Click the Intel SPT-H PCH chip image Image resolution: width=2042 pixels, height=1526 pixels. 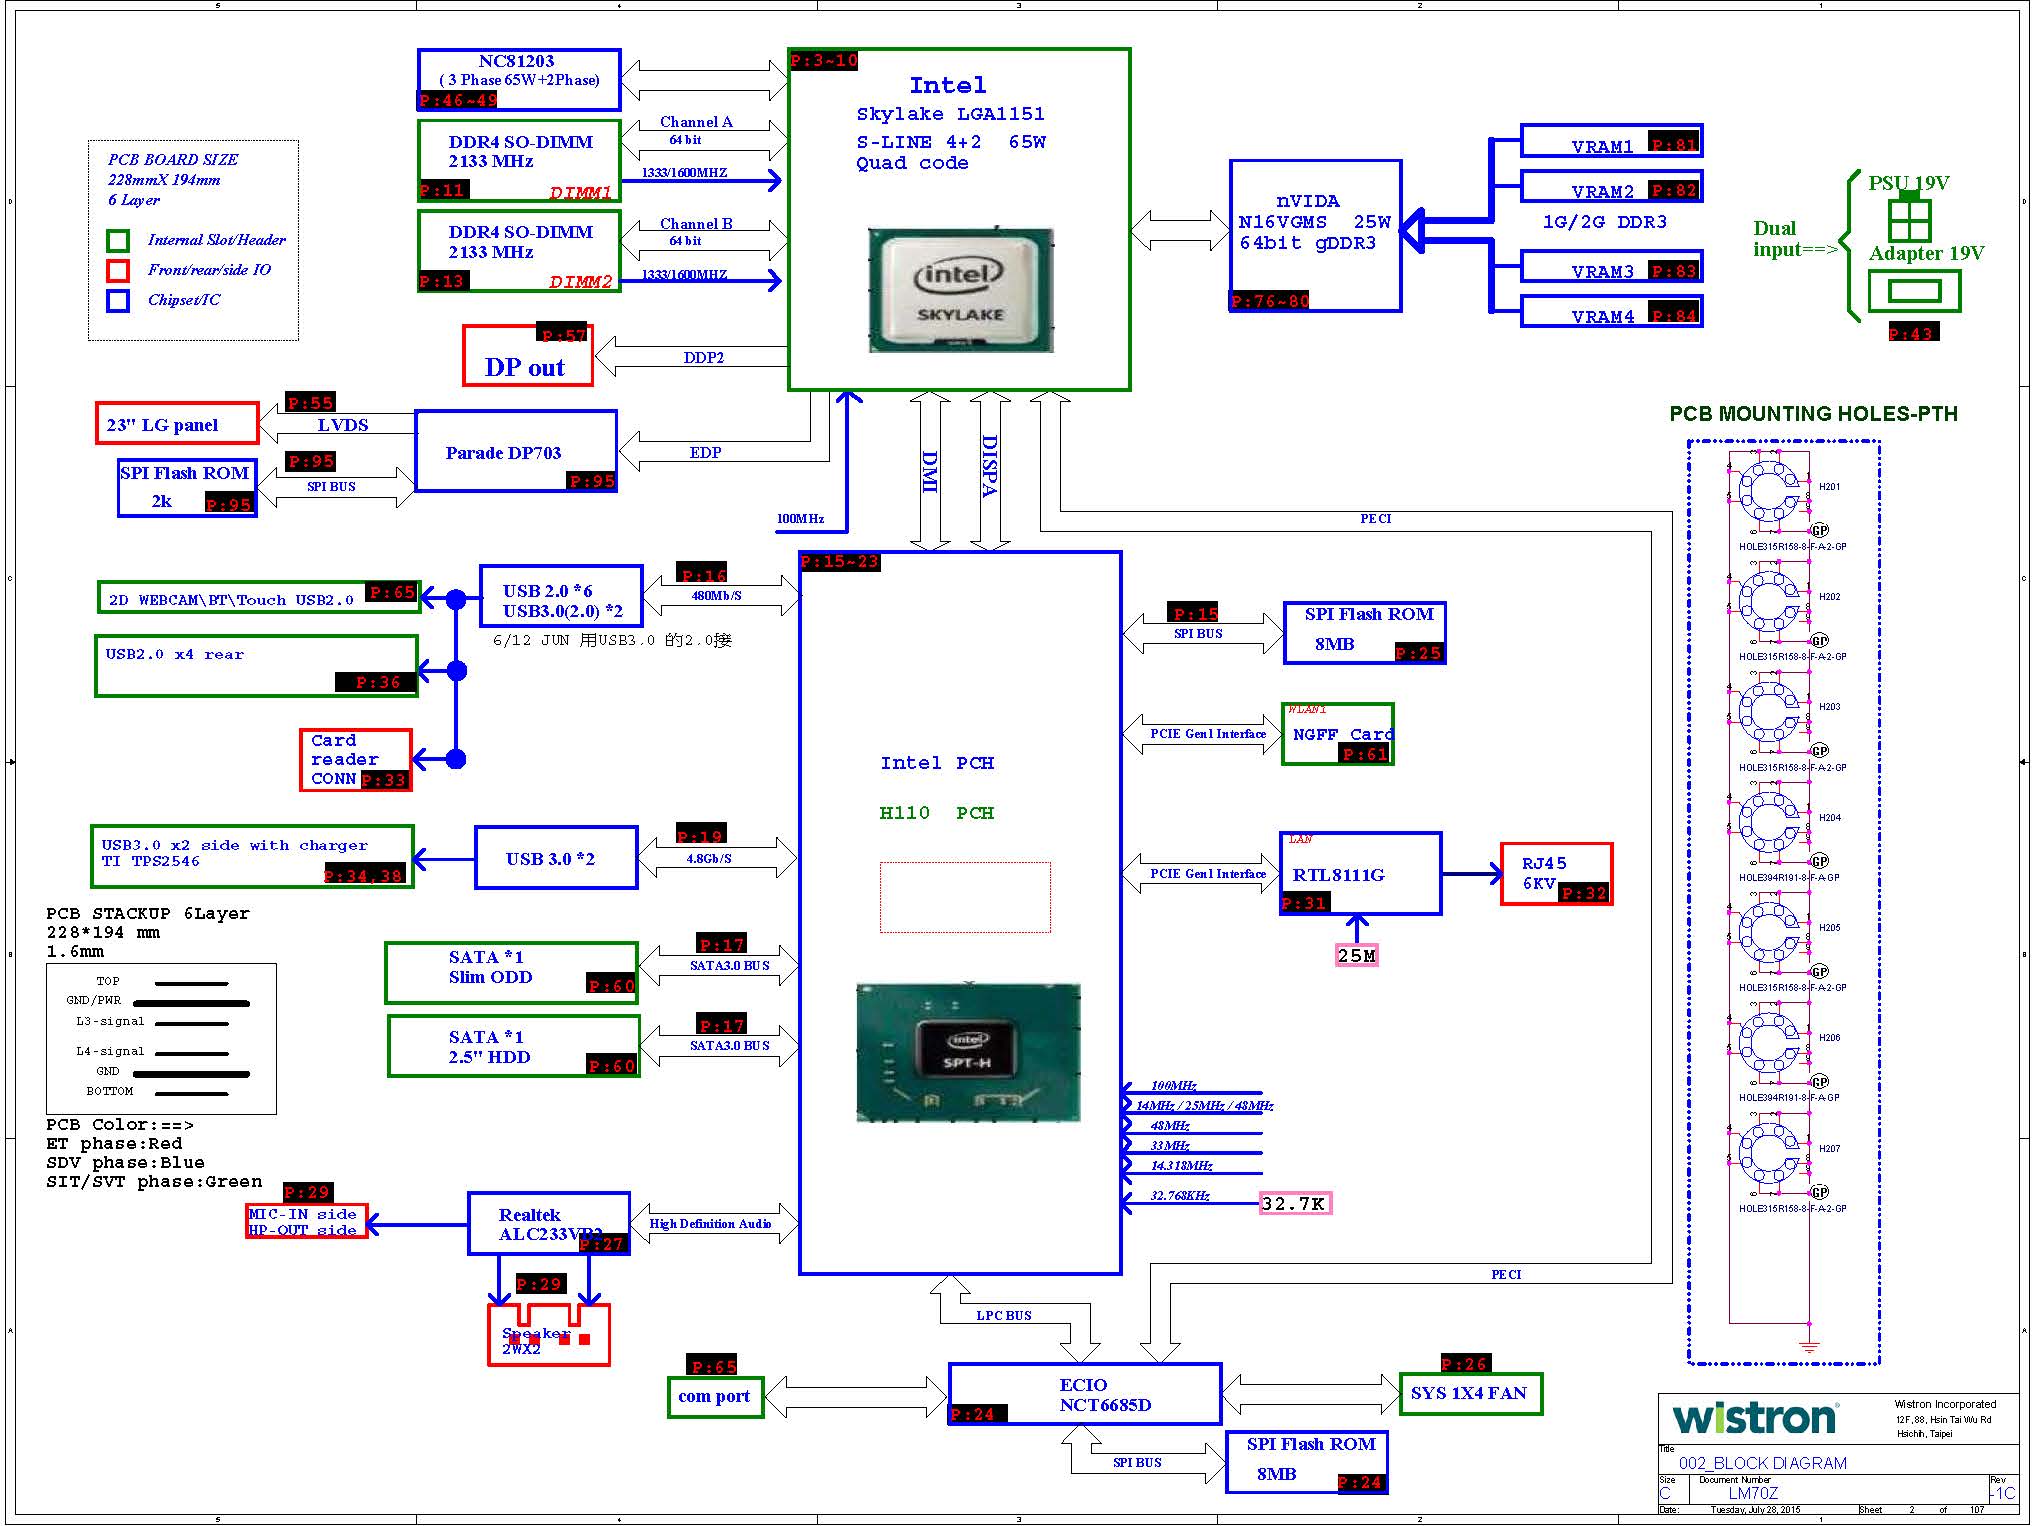[968, 1053]
